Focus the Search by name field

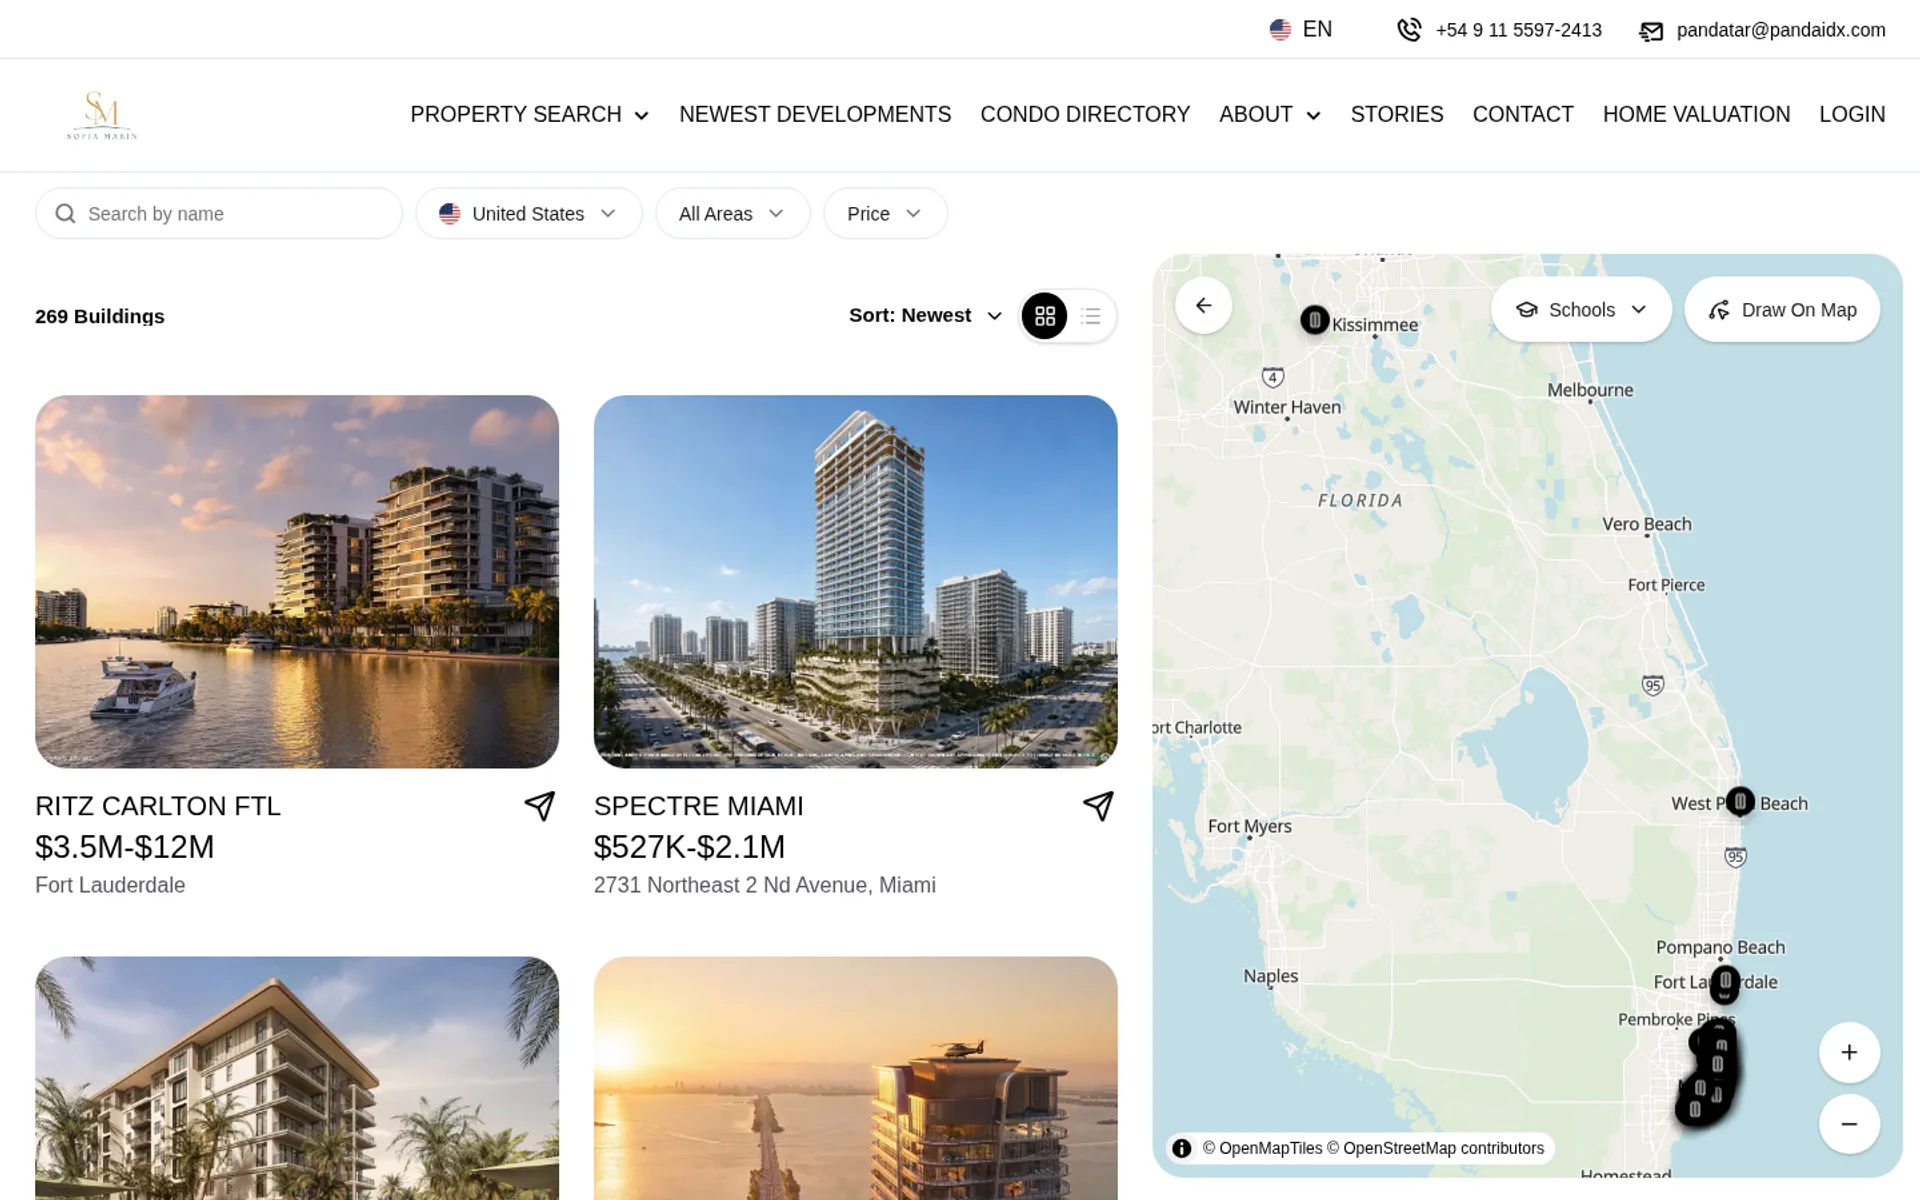pos(219,213)
